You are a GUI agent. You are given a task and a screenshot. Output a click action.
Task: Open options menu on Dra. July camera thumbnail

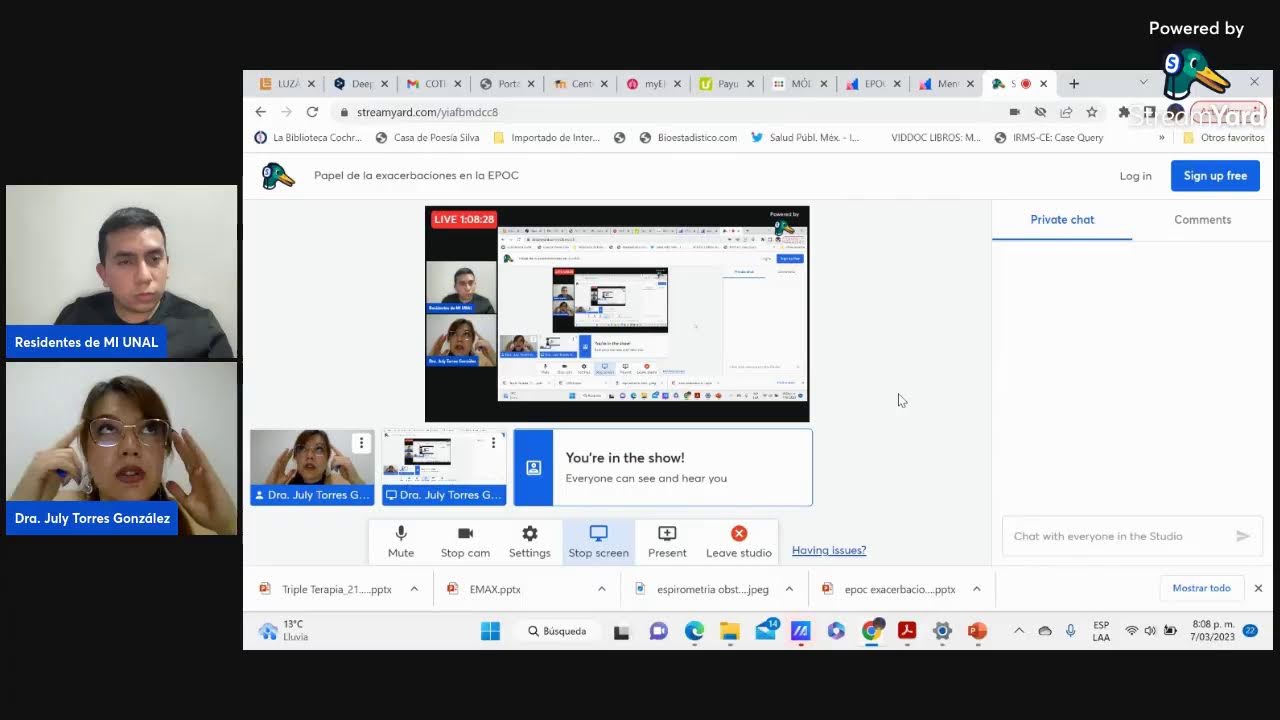tap(361, 443)
